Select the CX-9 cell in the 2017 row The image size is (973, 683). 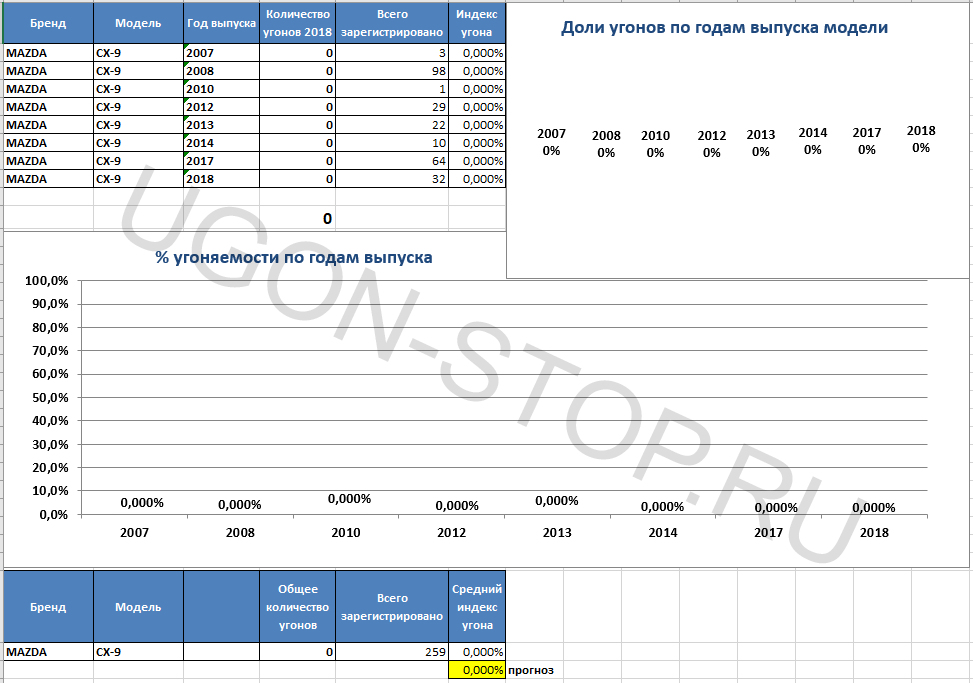pos(138,161)
